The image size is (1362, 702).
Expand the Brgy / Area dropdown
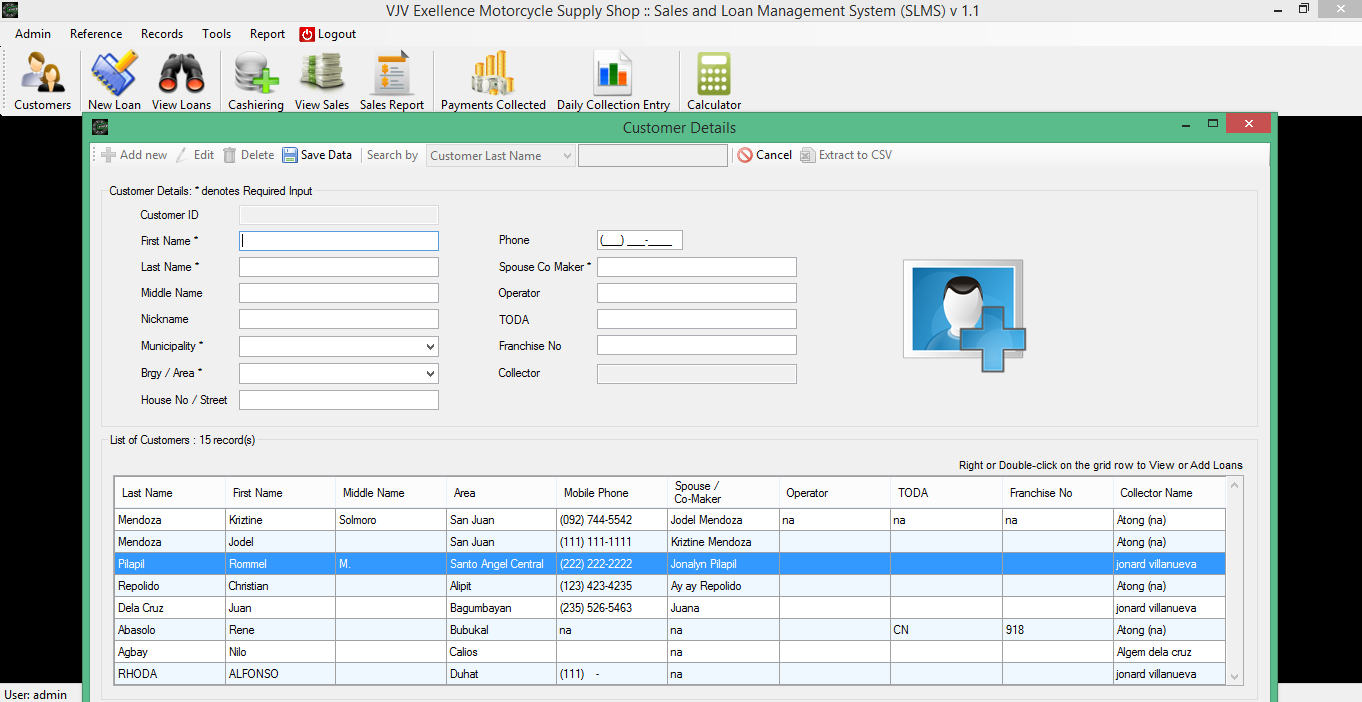430,373
